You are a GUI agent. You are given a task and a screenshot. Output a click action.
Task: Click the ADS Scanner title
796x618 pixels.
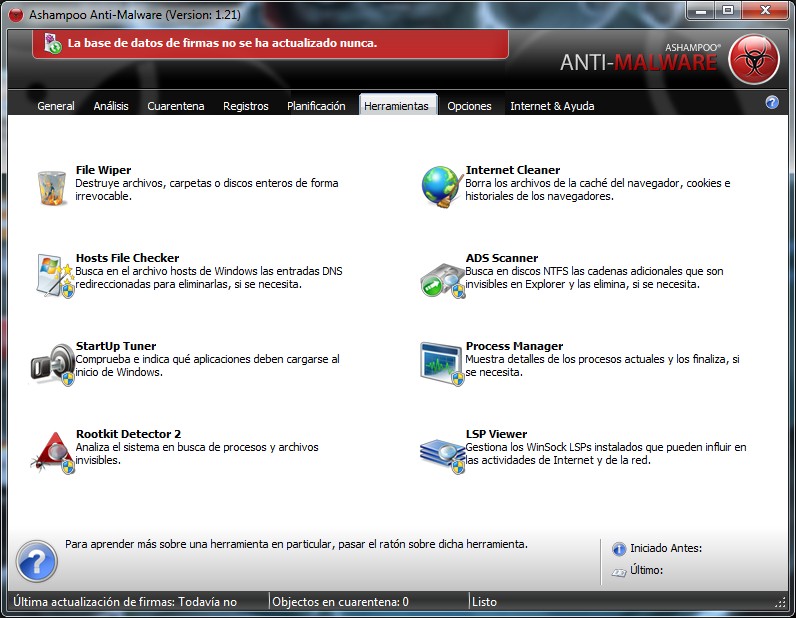[x=502, y=258]
